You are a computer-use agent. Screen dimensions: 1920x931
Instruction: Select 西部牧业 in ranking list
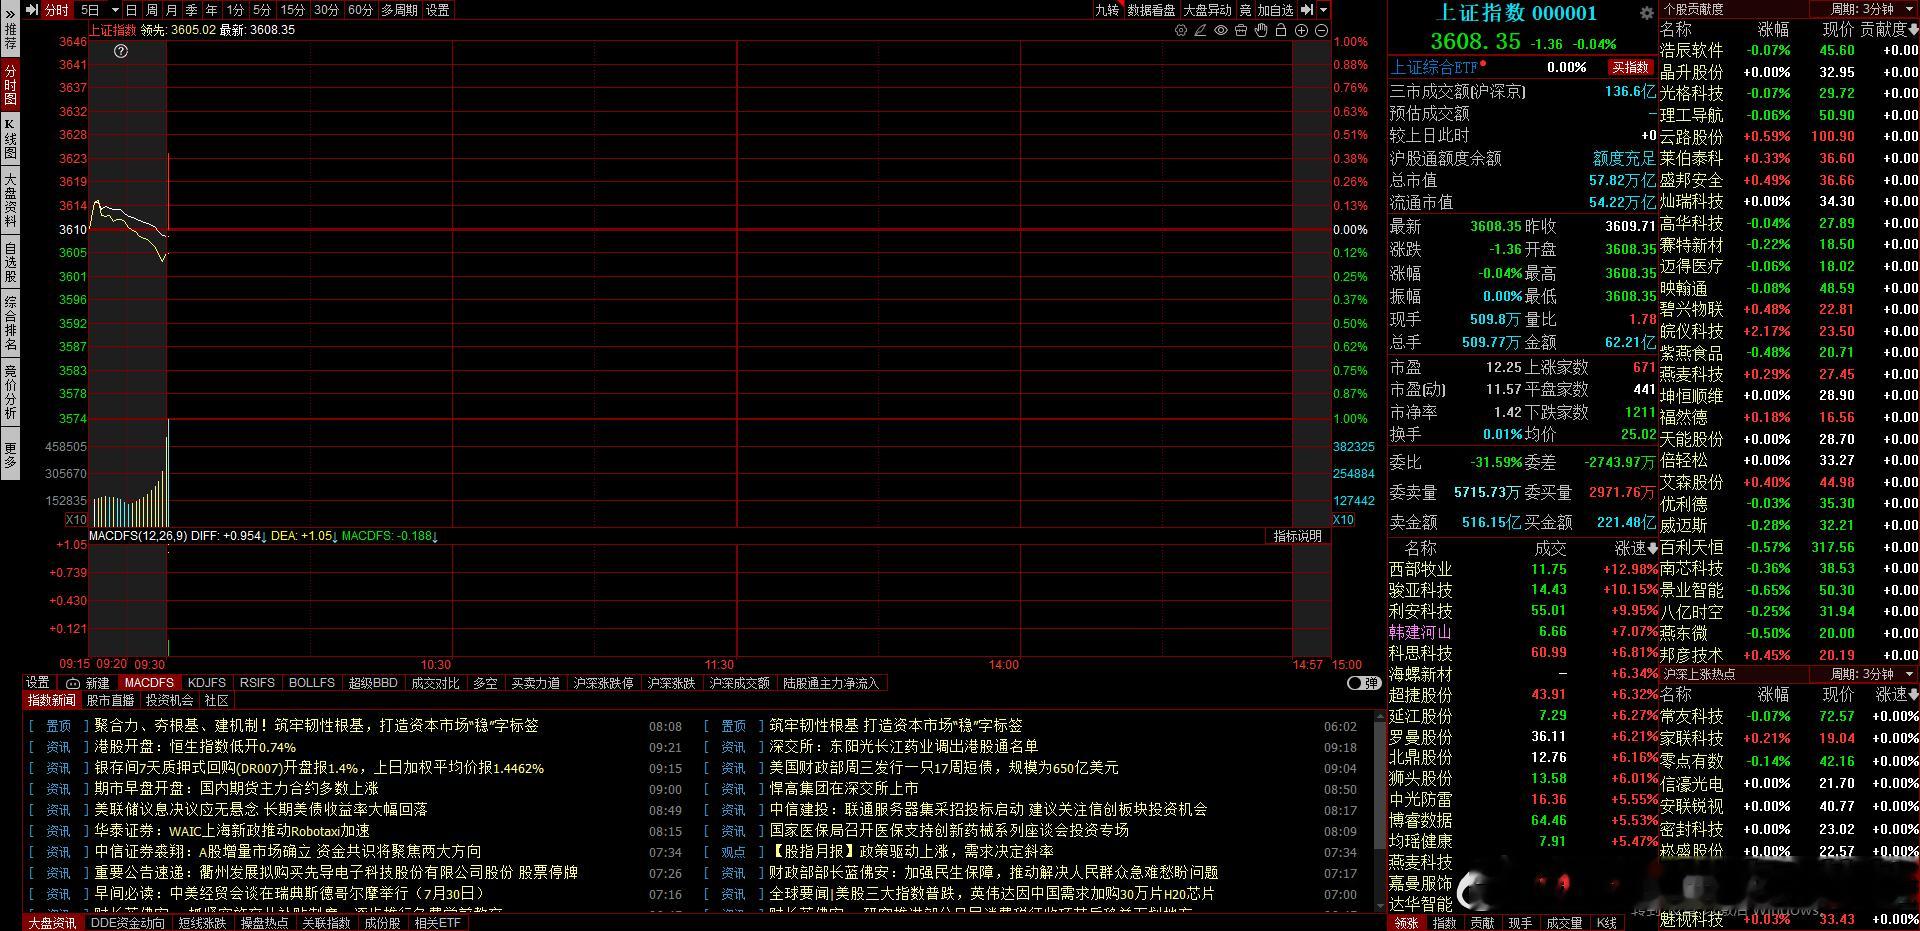pyautogui.click(x=1420, y=569)
